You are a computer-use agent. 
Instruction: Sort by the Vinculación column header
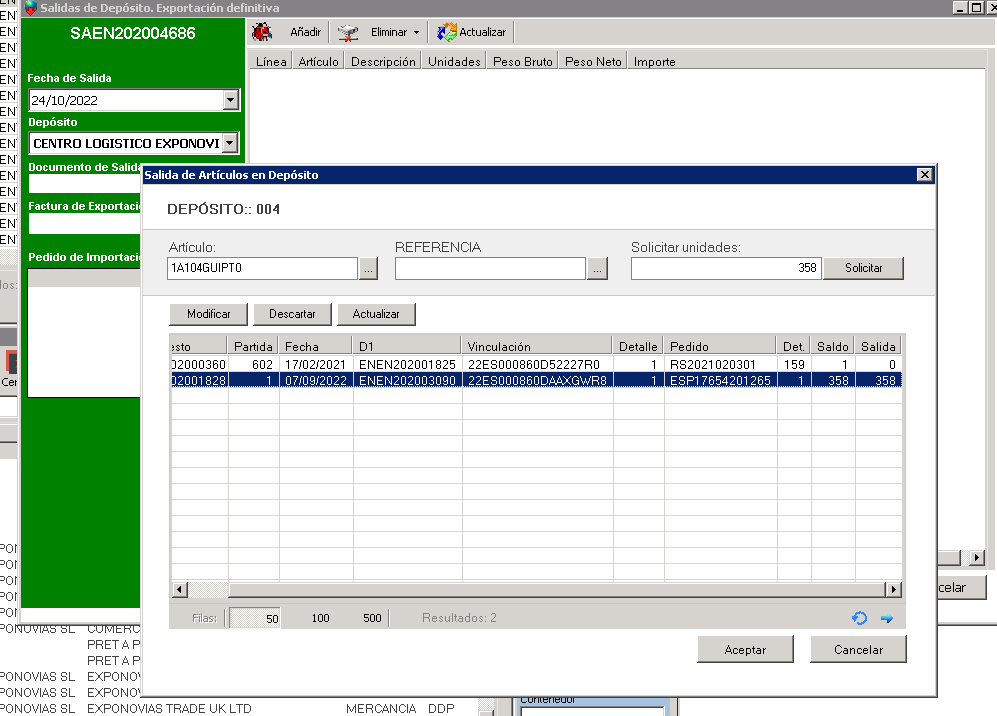[x=537, y=346]
